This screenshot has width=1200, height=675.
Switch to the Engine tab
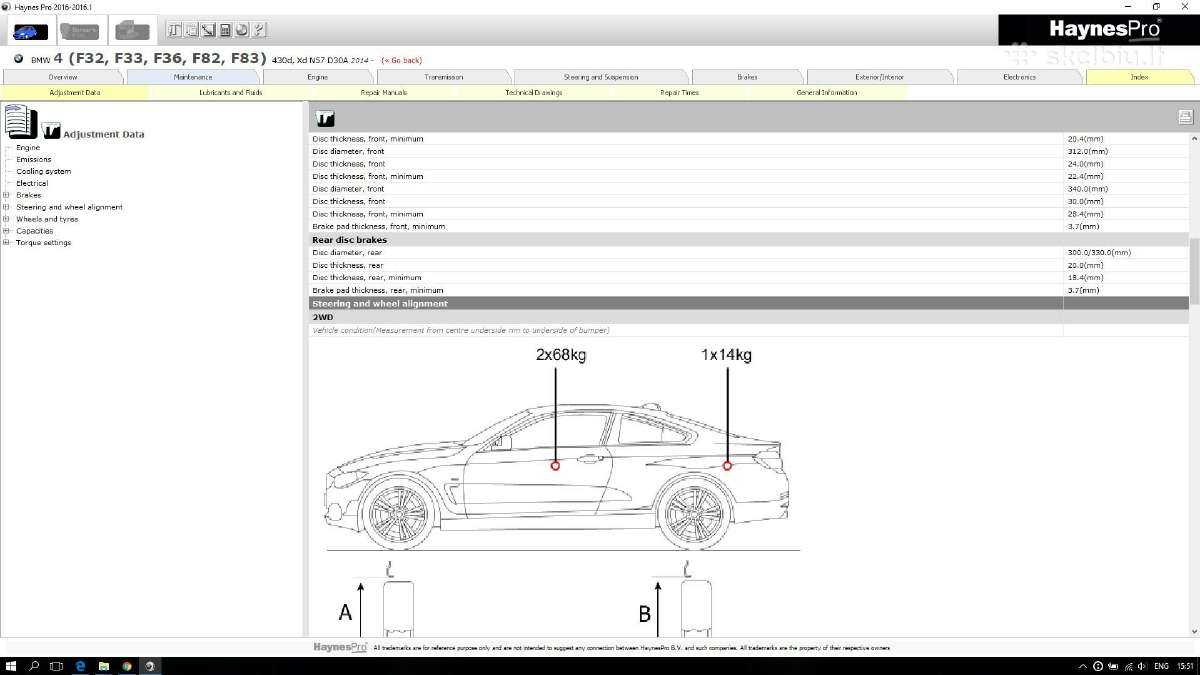tap(317, 77)
